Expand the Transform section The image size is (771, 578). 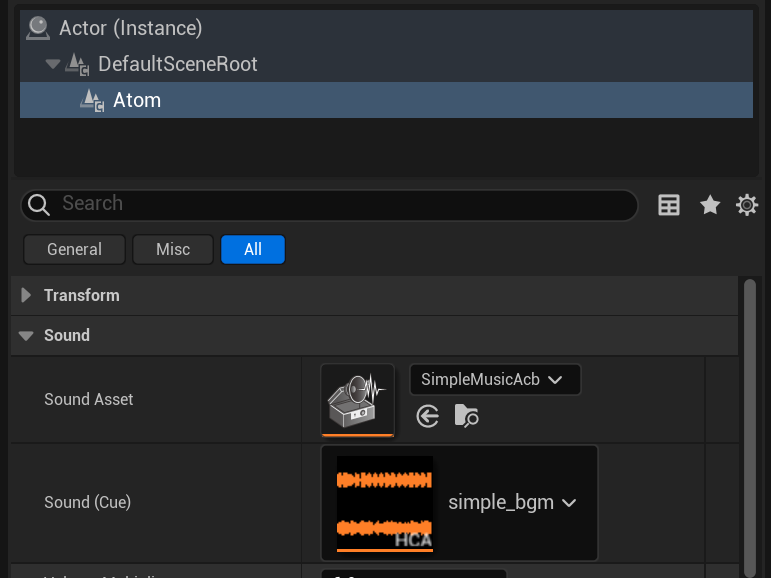(26, 295)
